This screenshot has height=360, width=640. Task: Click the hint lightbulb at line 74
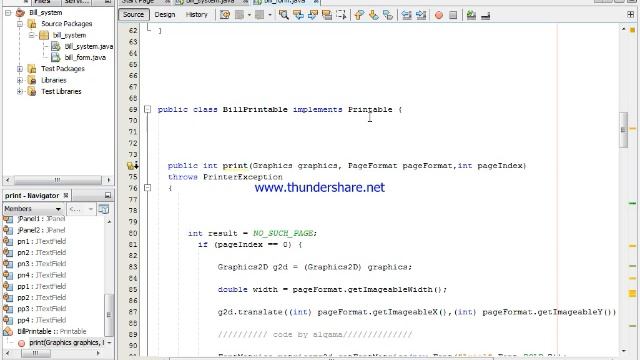tap(131, 165)
